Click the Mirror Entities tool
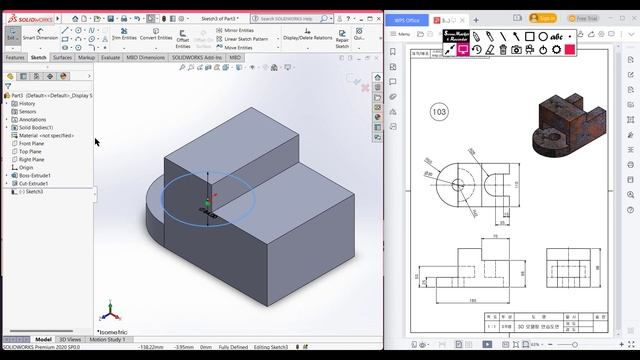The height and width of the screenshot is (360, 640). (x=235, y=30)
